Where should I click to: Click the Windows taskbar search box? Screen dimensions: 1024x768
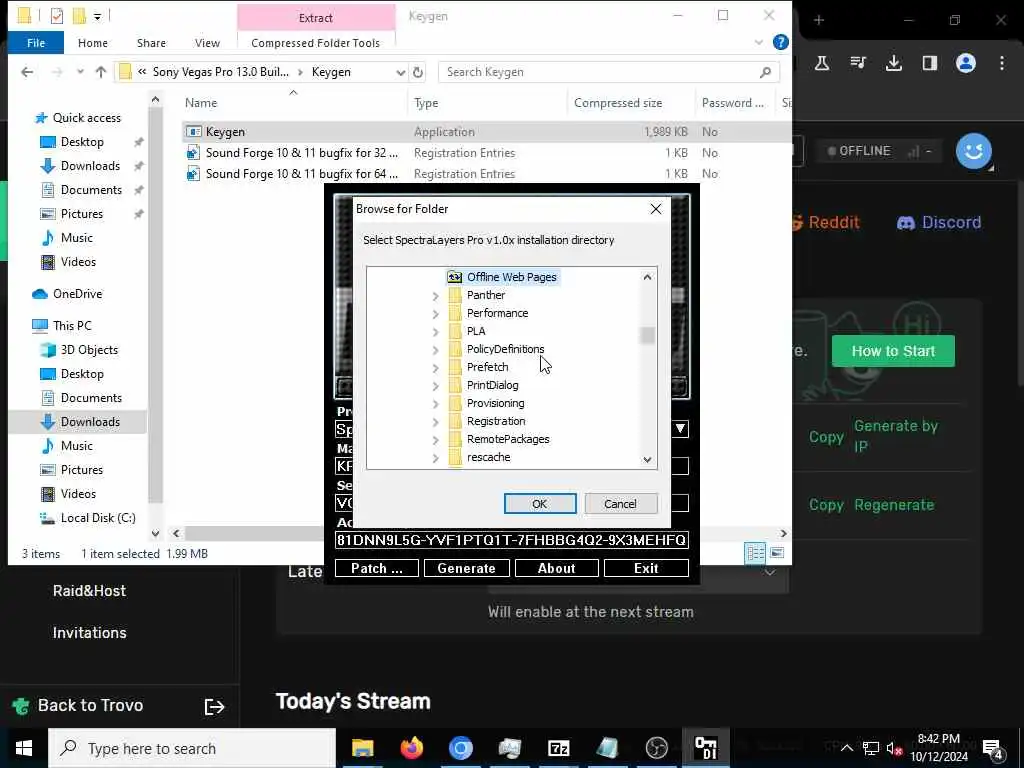(192, 748)
